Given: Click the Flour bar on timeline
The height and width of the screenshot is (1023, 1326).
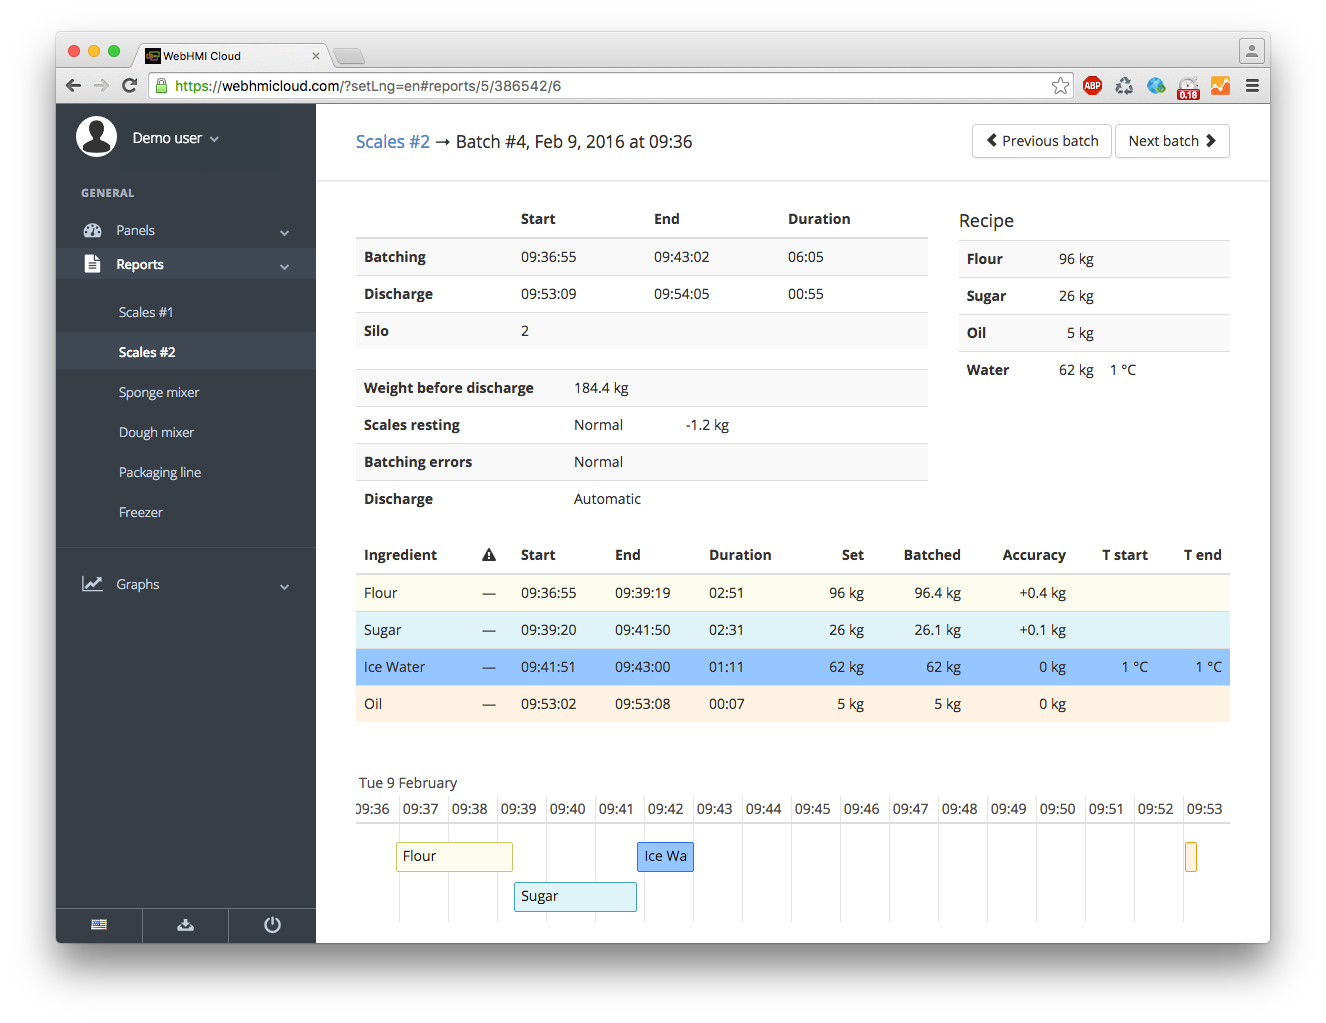Looking at the screenshot, I should [454, 856].
